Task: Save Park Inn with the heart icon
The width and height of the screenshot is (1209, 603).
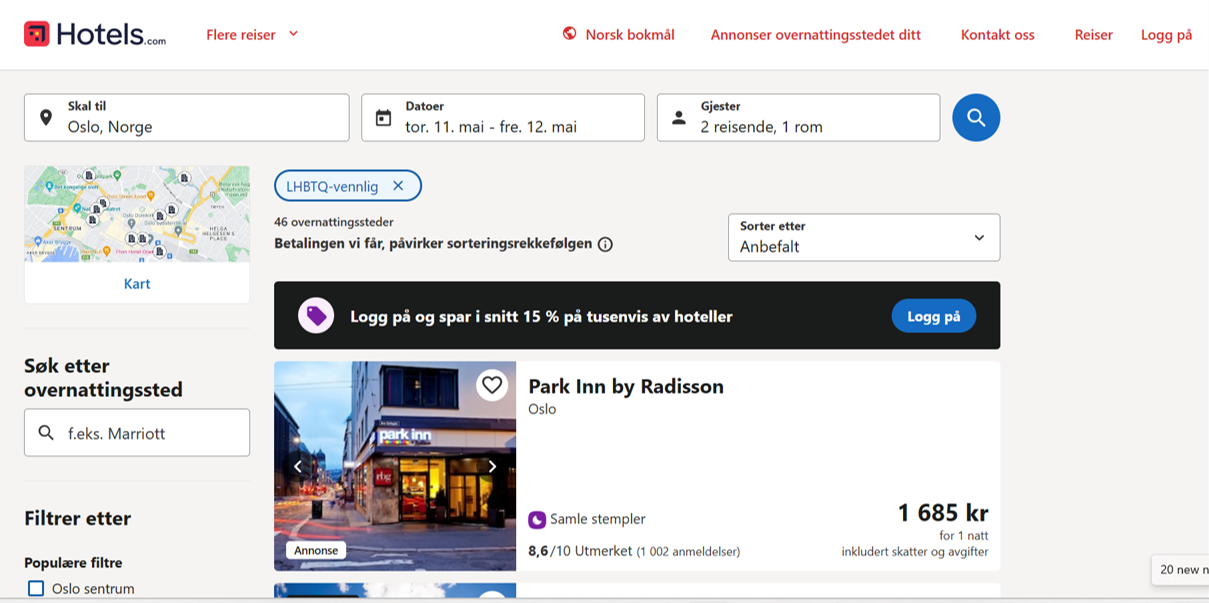Action: pyautogui.click(x=491, y=385)
